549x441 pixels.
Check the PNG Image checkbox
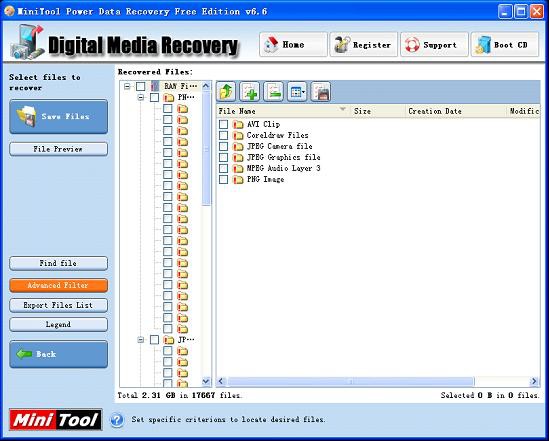[x=223, y=180]
